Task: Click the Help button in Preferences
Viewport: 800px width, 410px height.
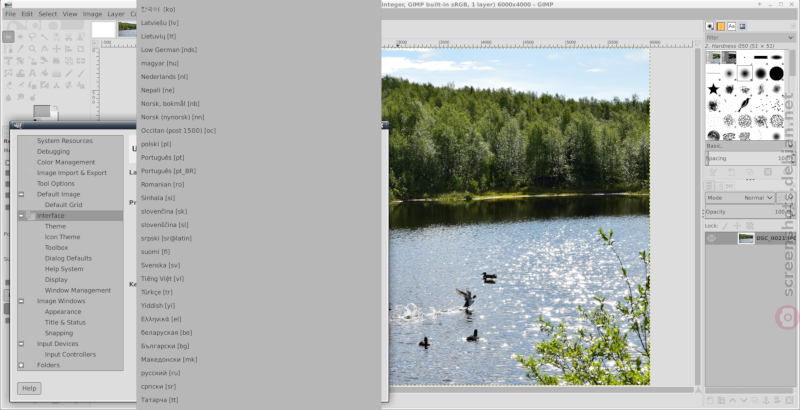Action: (29, 388)
